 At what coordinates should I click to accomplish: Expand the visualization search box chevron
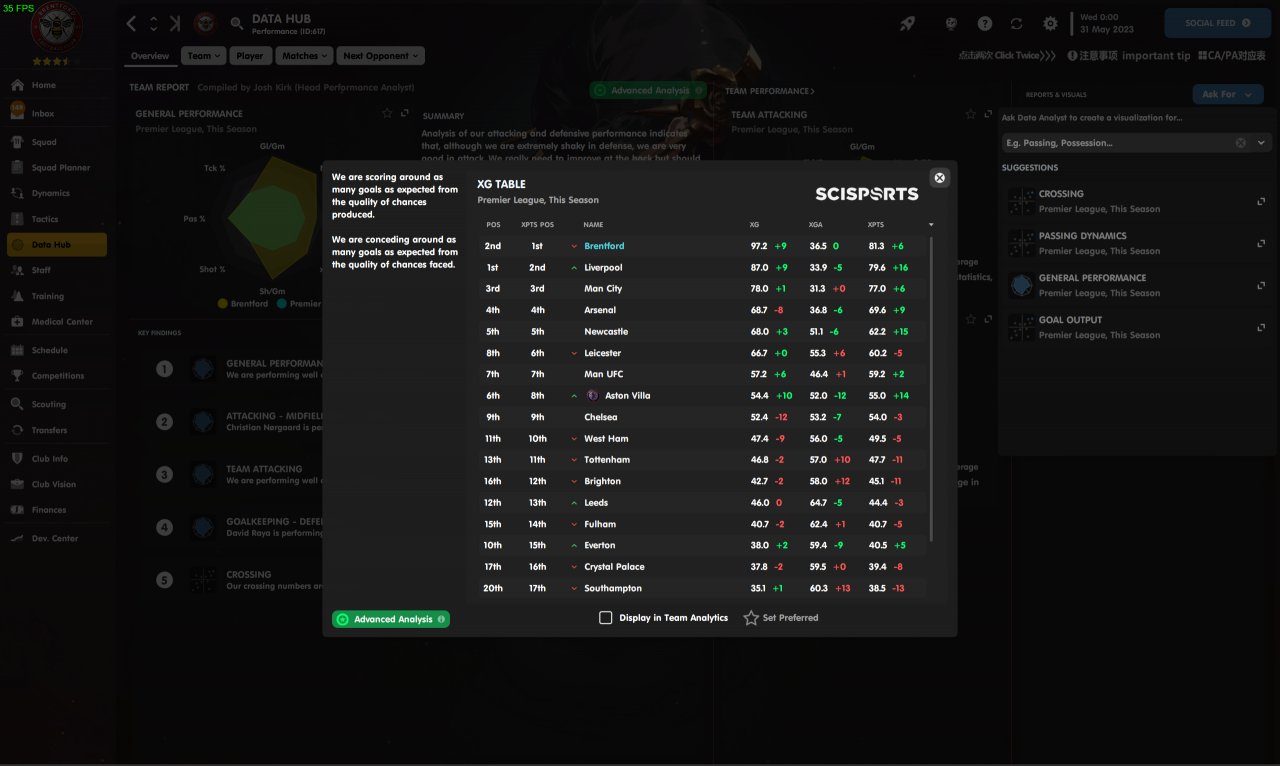(x=1261, y=143)
